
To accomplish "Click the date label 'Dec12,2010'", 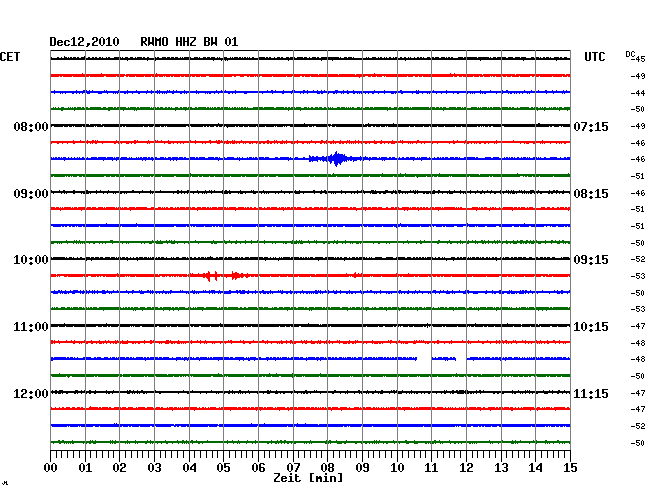I will click(x=84, y=42).
